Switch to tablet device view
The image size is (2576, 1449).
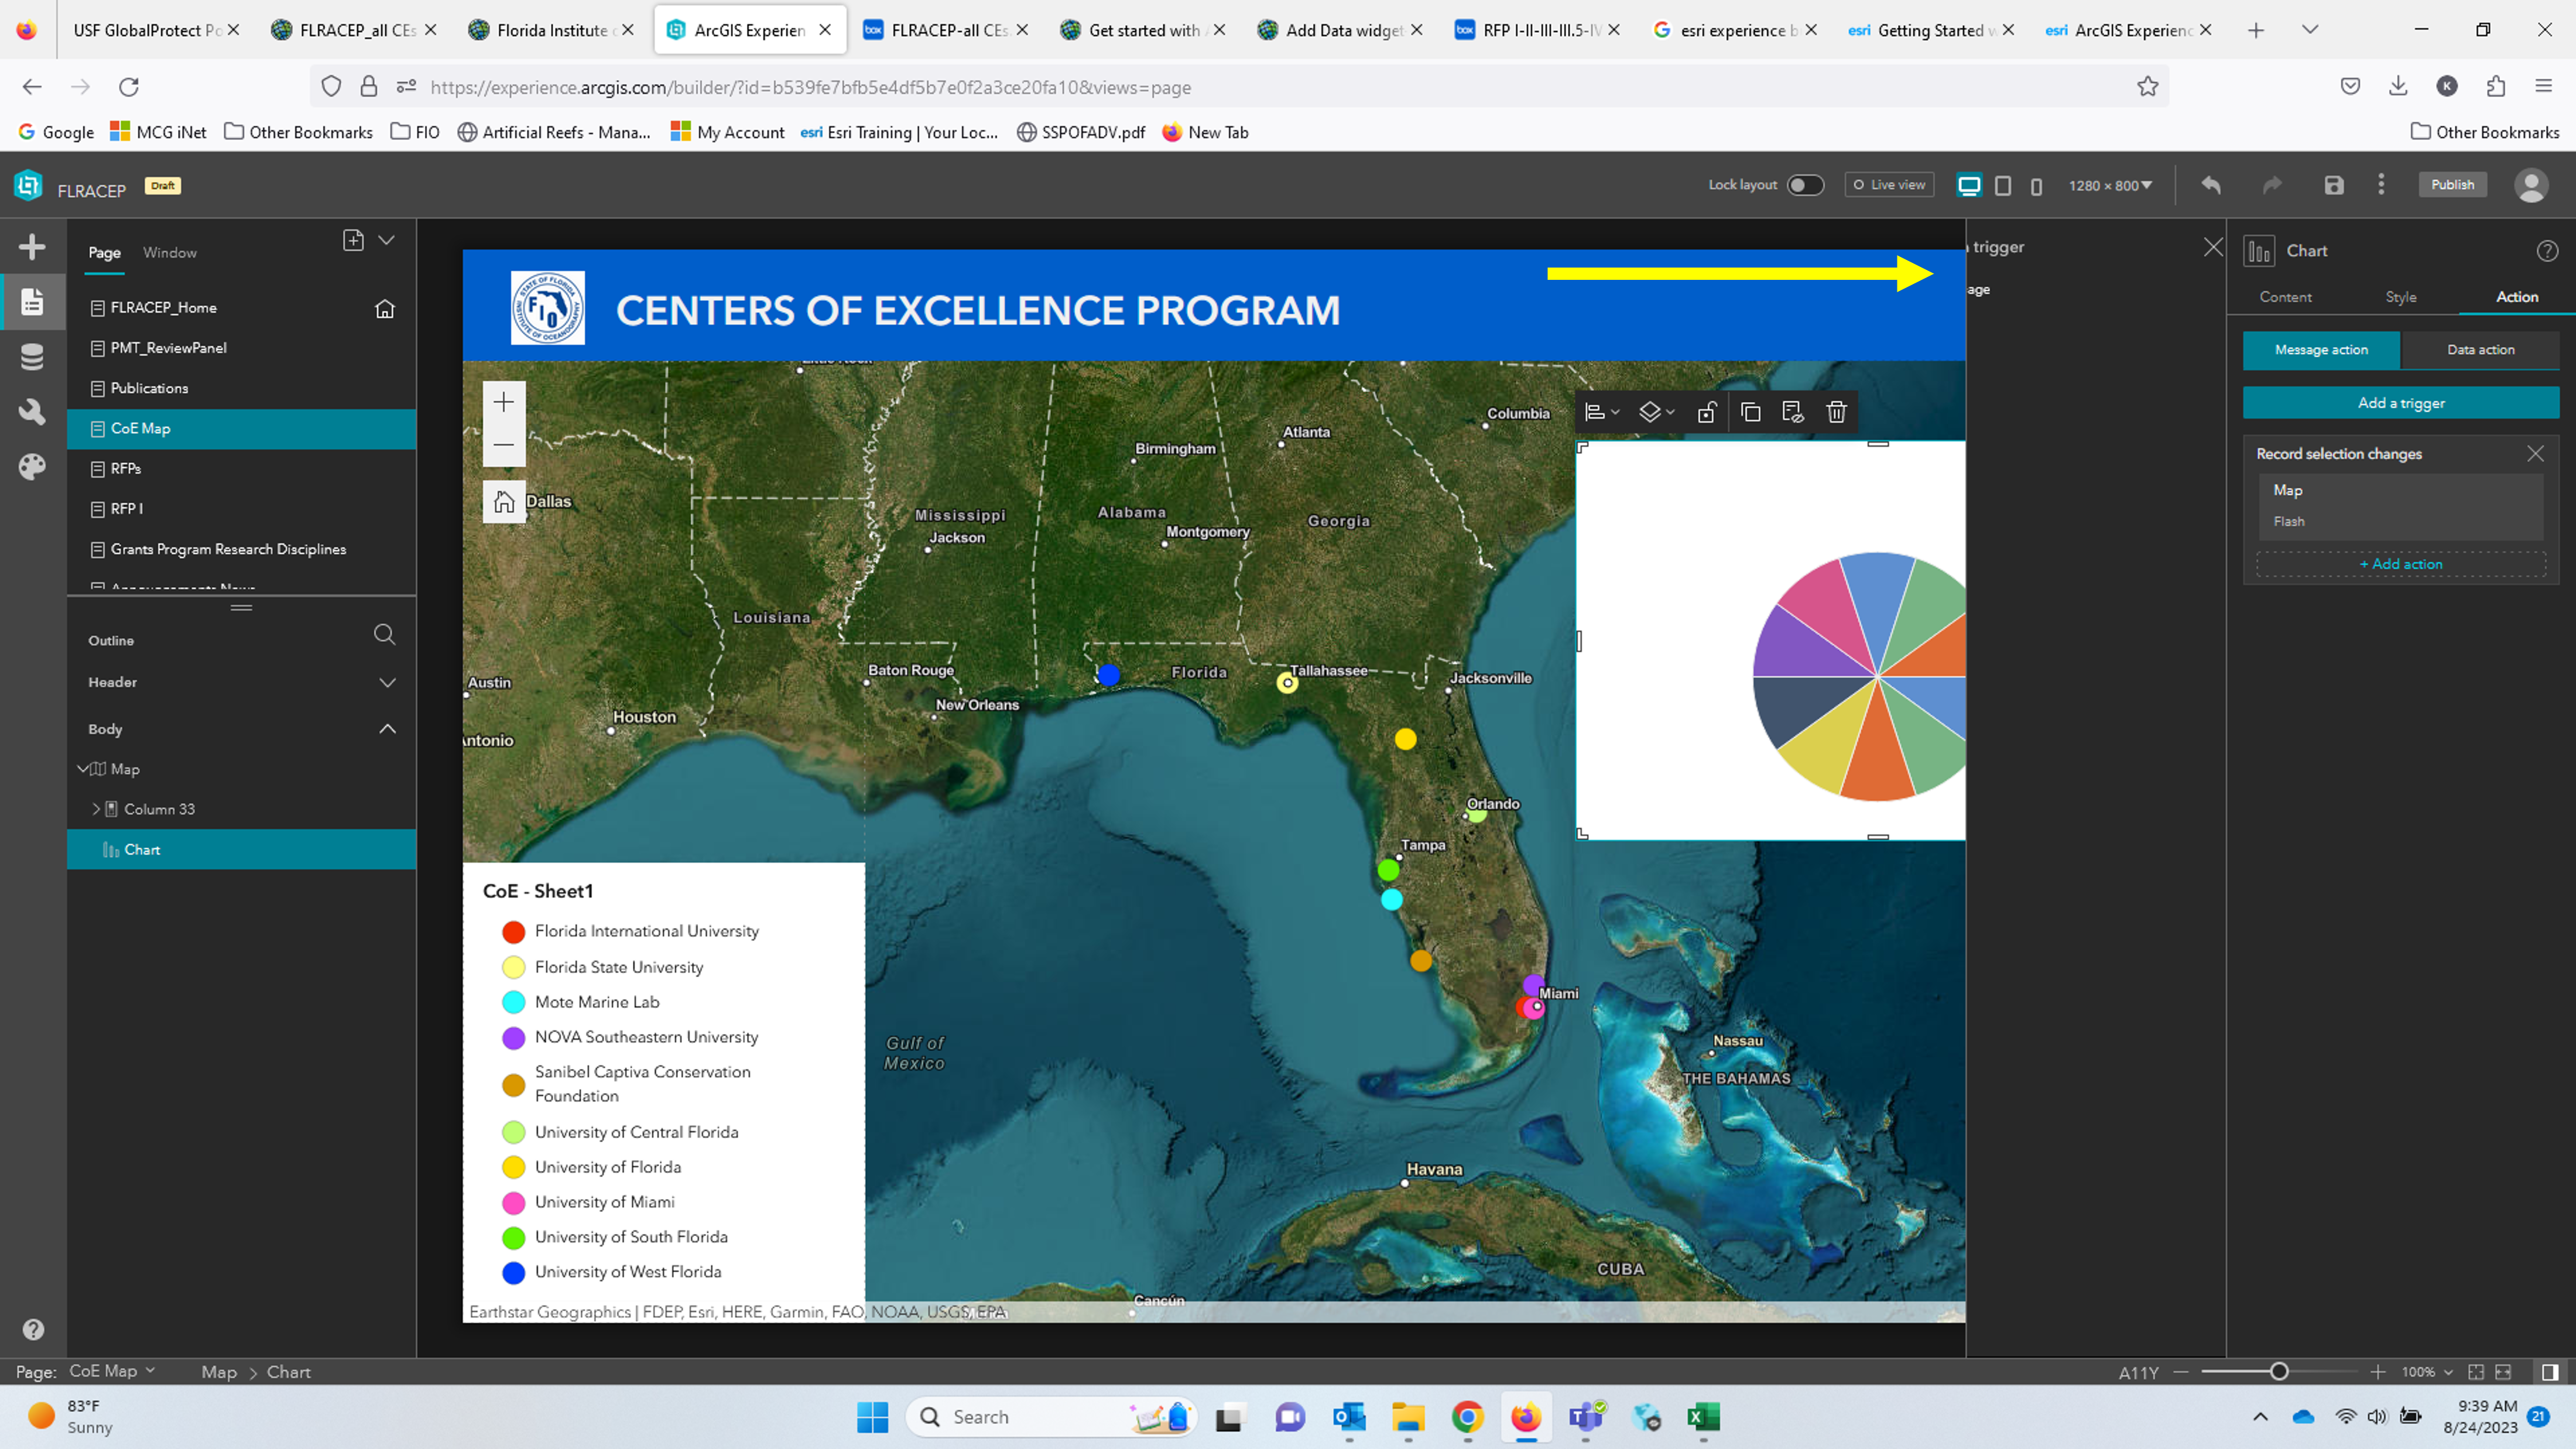pyautogui.click(x=2003, y=185)
